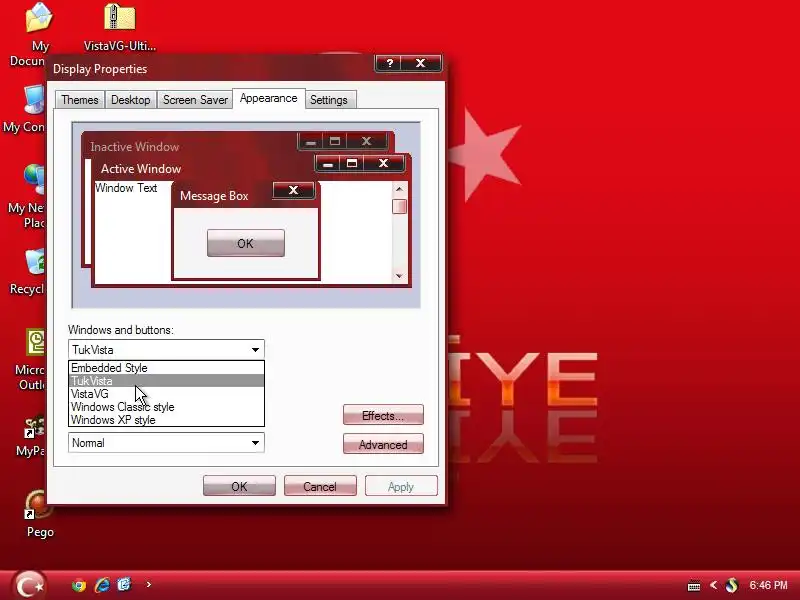Open the Start menu crescent orb
Image resolution: width=800 pixels, height=600 pixels.
[x=29, y=584]
